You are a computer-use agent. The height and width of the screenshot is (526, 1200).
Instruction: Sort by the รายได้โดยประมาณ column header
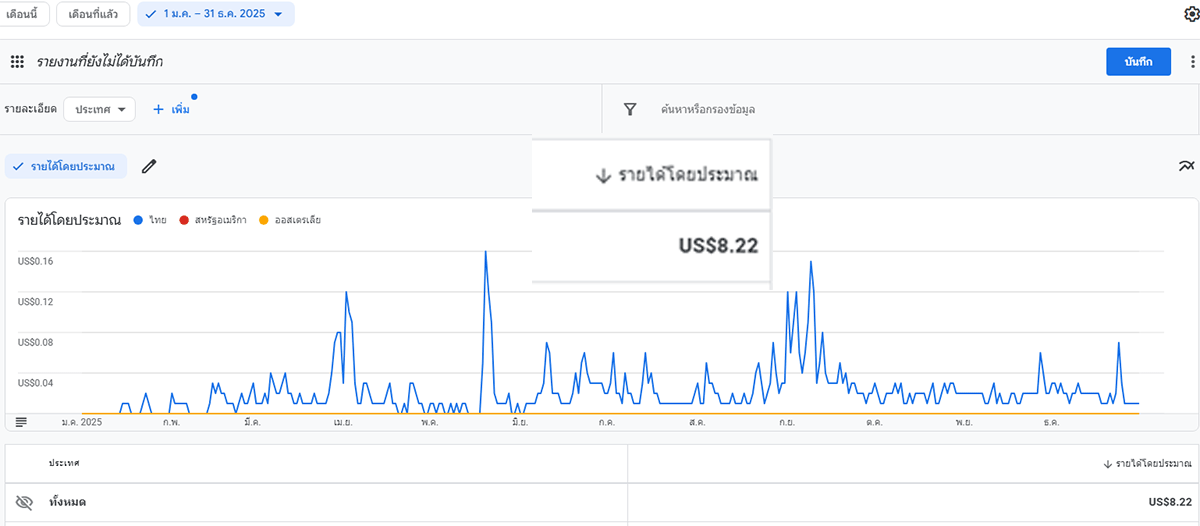pos(1147,464)
